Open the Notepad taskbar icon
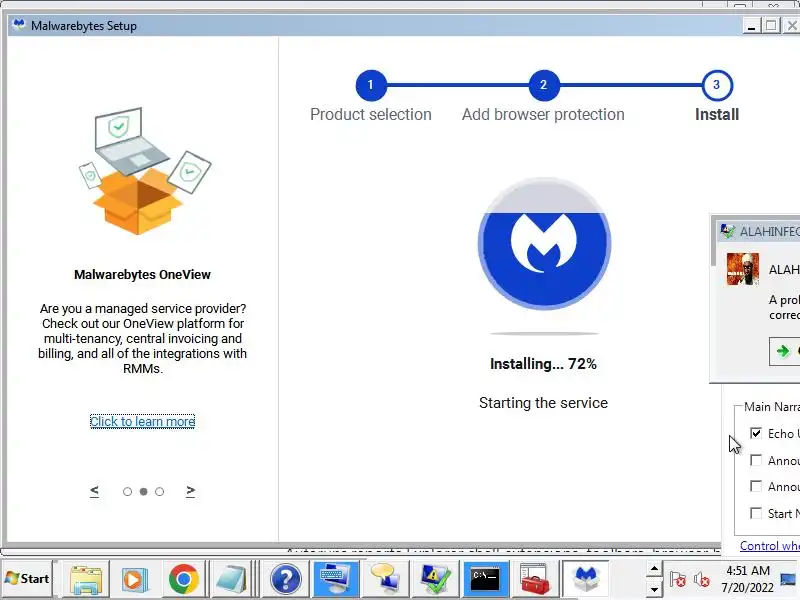 (x=231, y=580)
